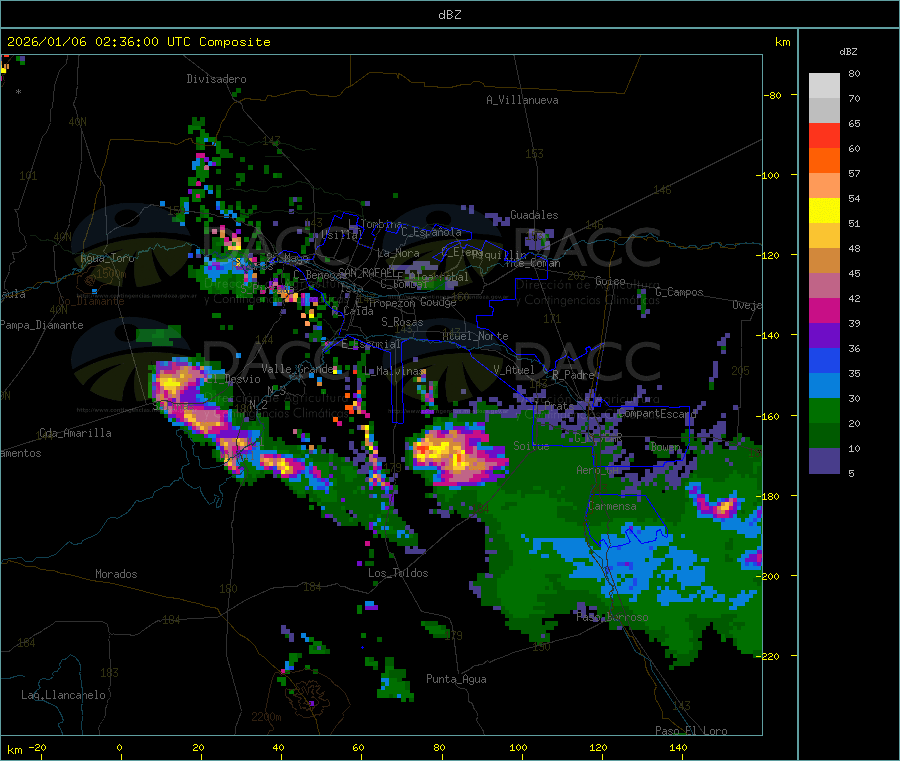This screenshot has height=761, width=900.
Task: Click the Los_Toldos map label
Action: click(x=398, y=573)
